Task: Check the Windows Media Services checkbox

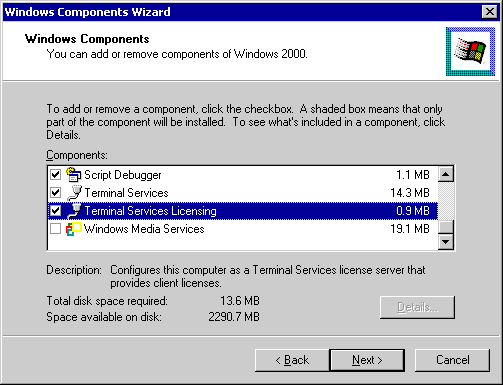Action: (55, 229)
